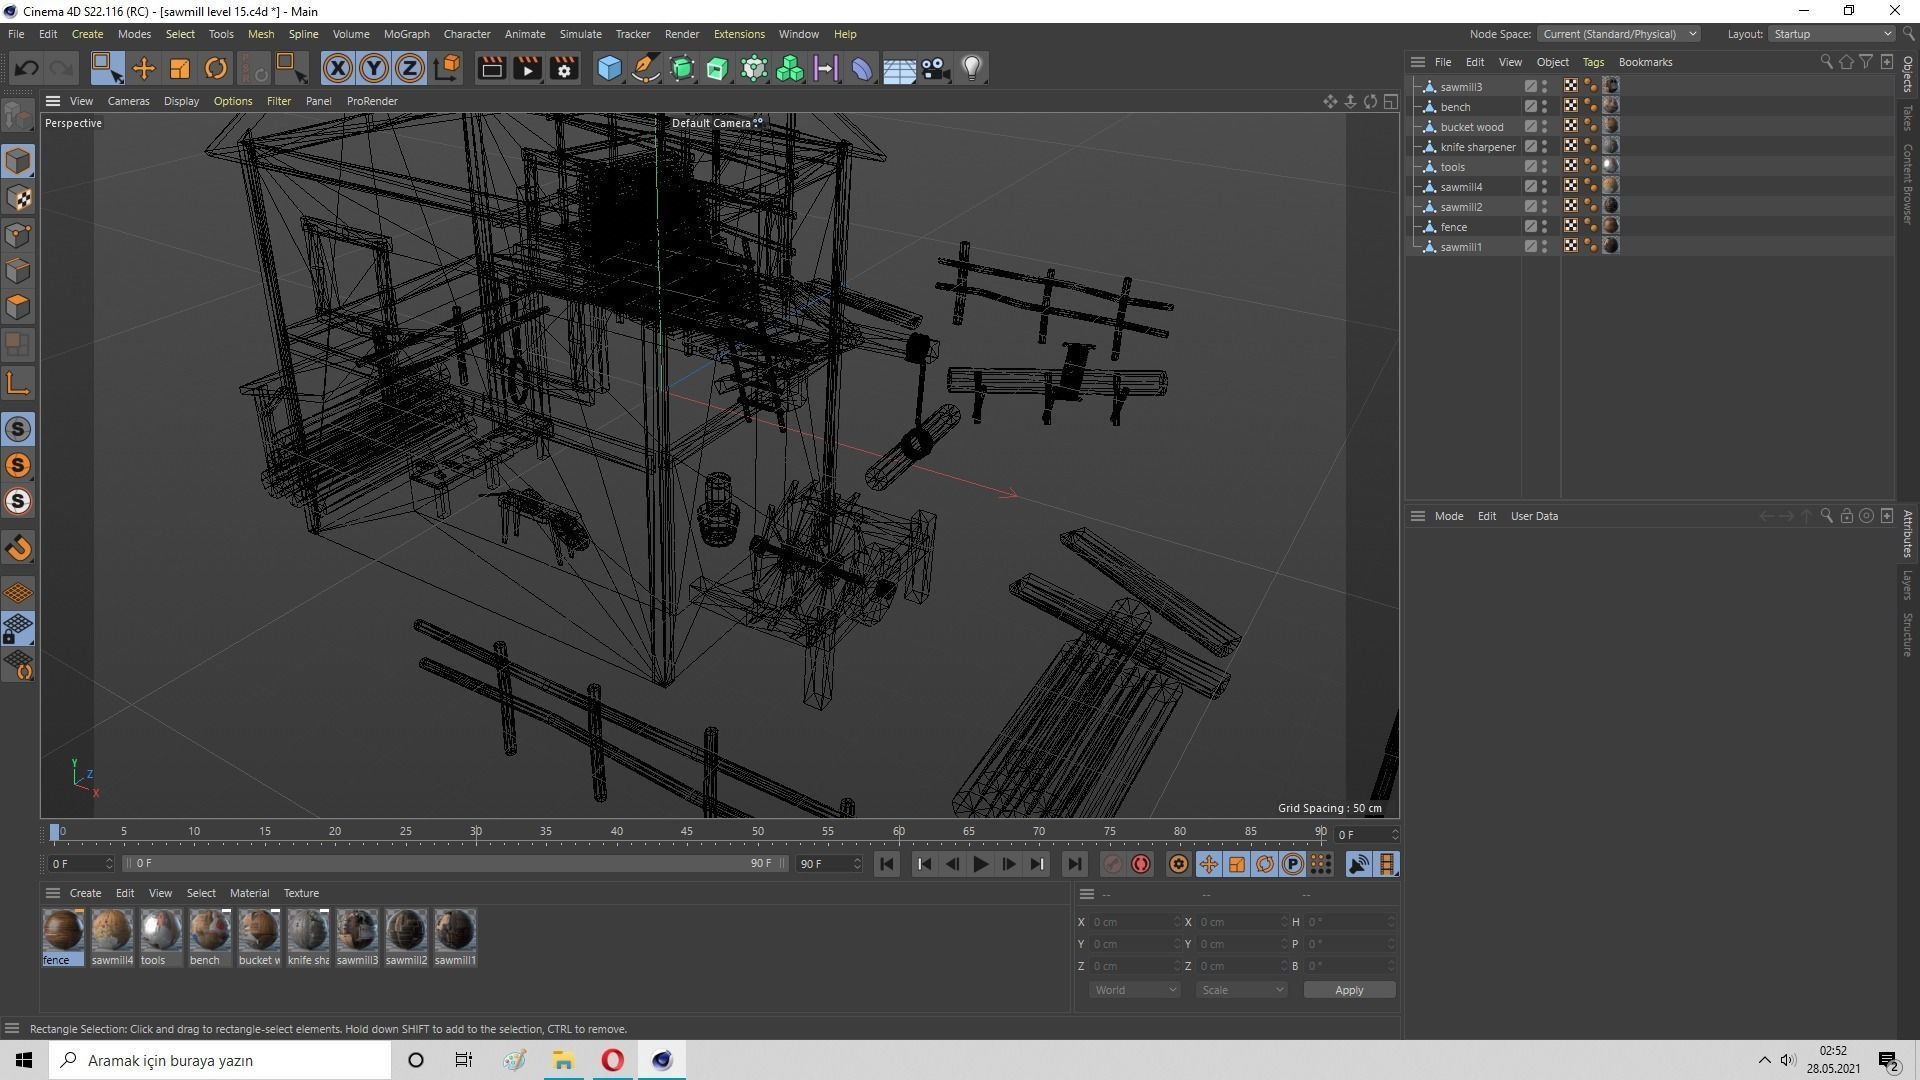The height and width of the screenshot is (1080, 1920).
Task: Toggle visibility dots for tools object
Action: (1545, 167)
